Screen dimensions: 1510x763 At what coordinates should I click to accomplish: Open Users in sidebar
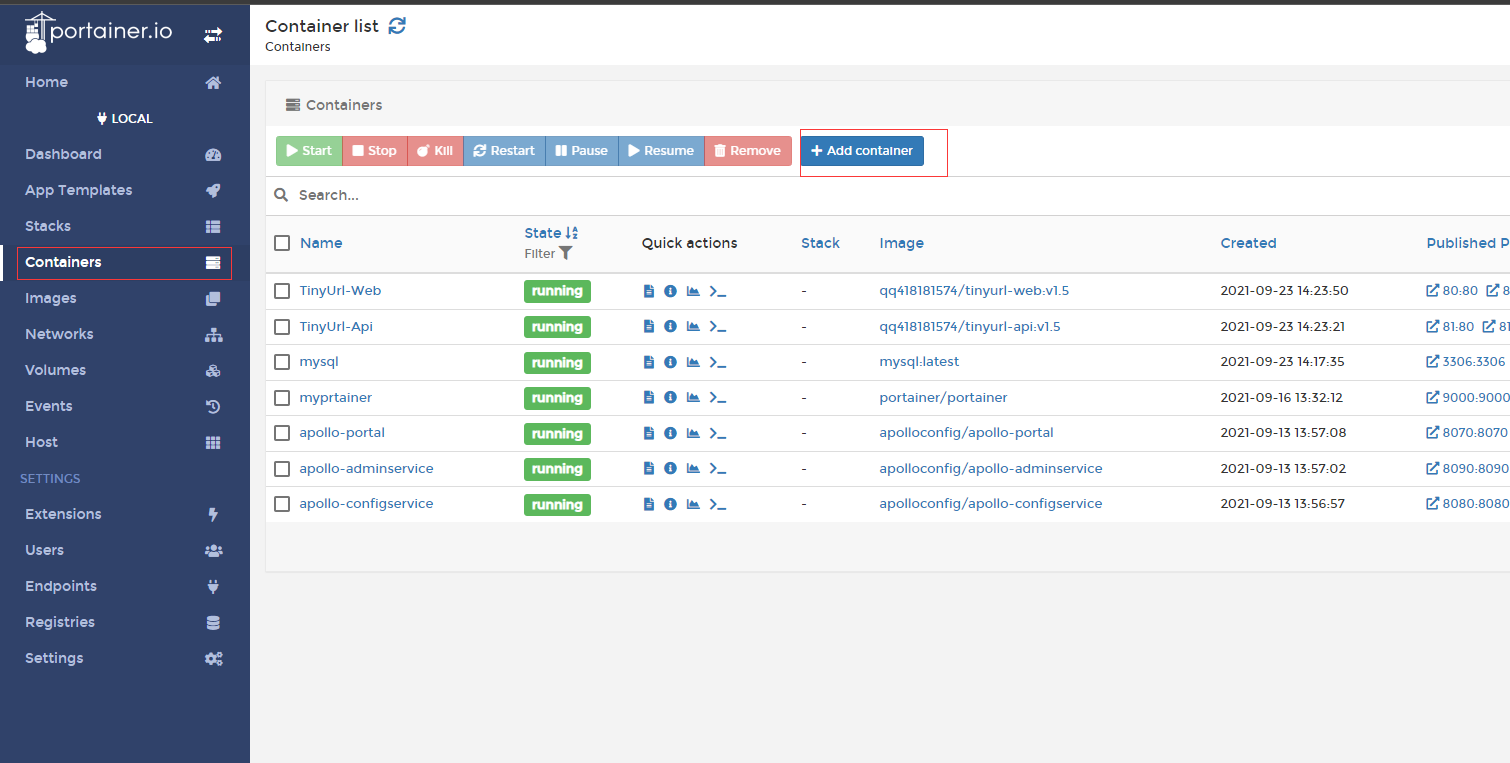124,550
